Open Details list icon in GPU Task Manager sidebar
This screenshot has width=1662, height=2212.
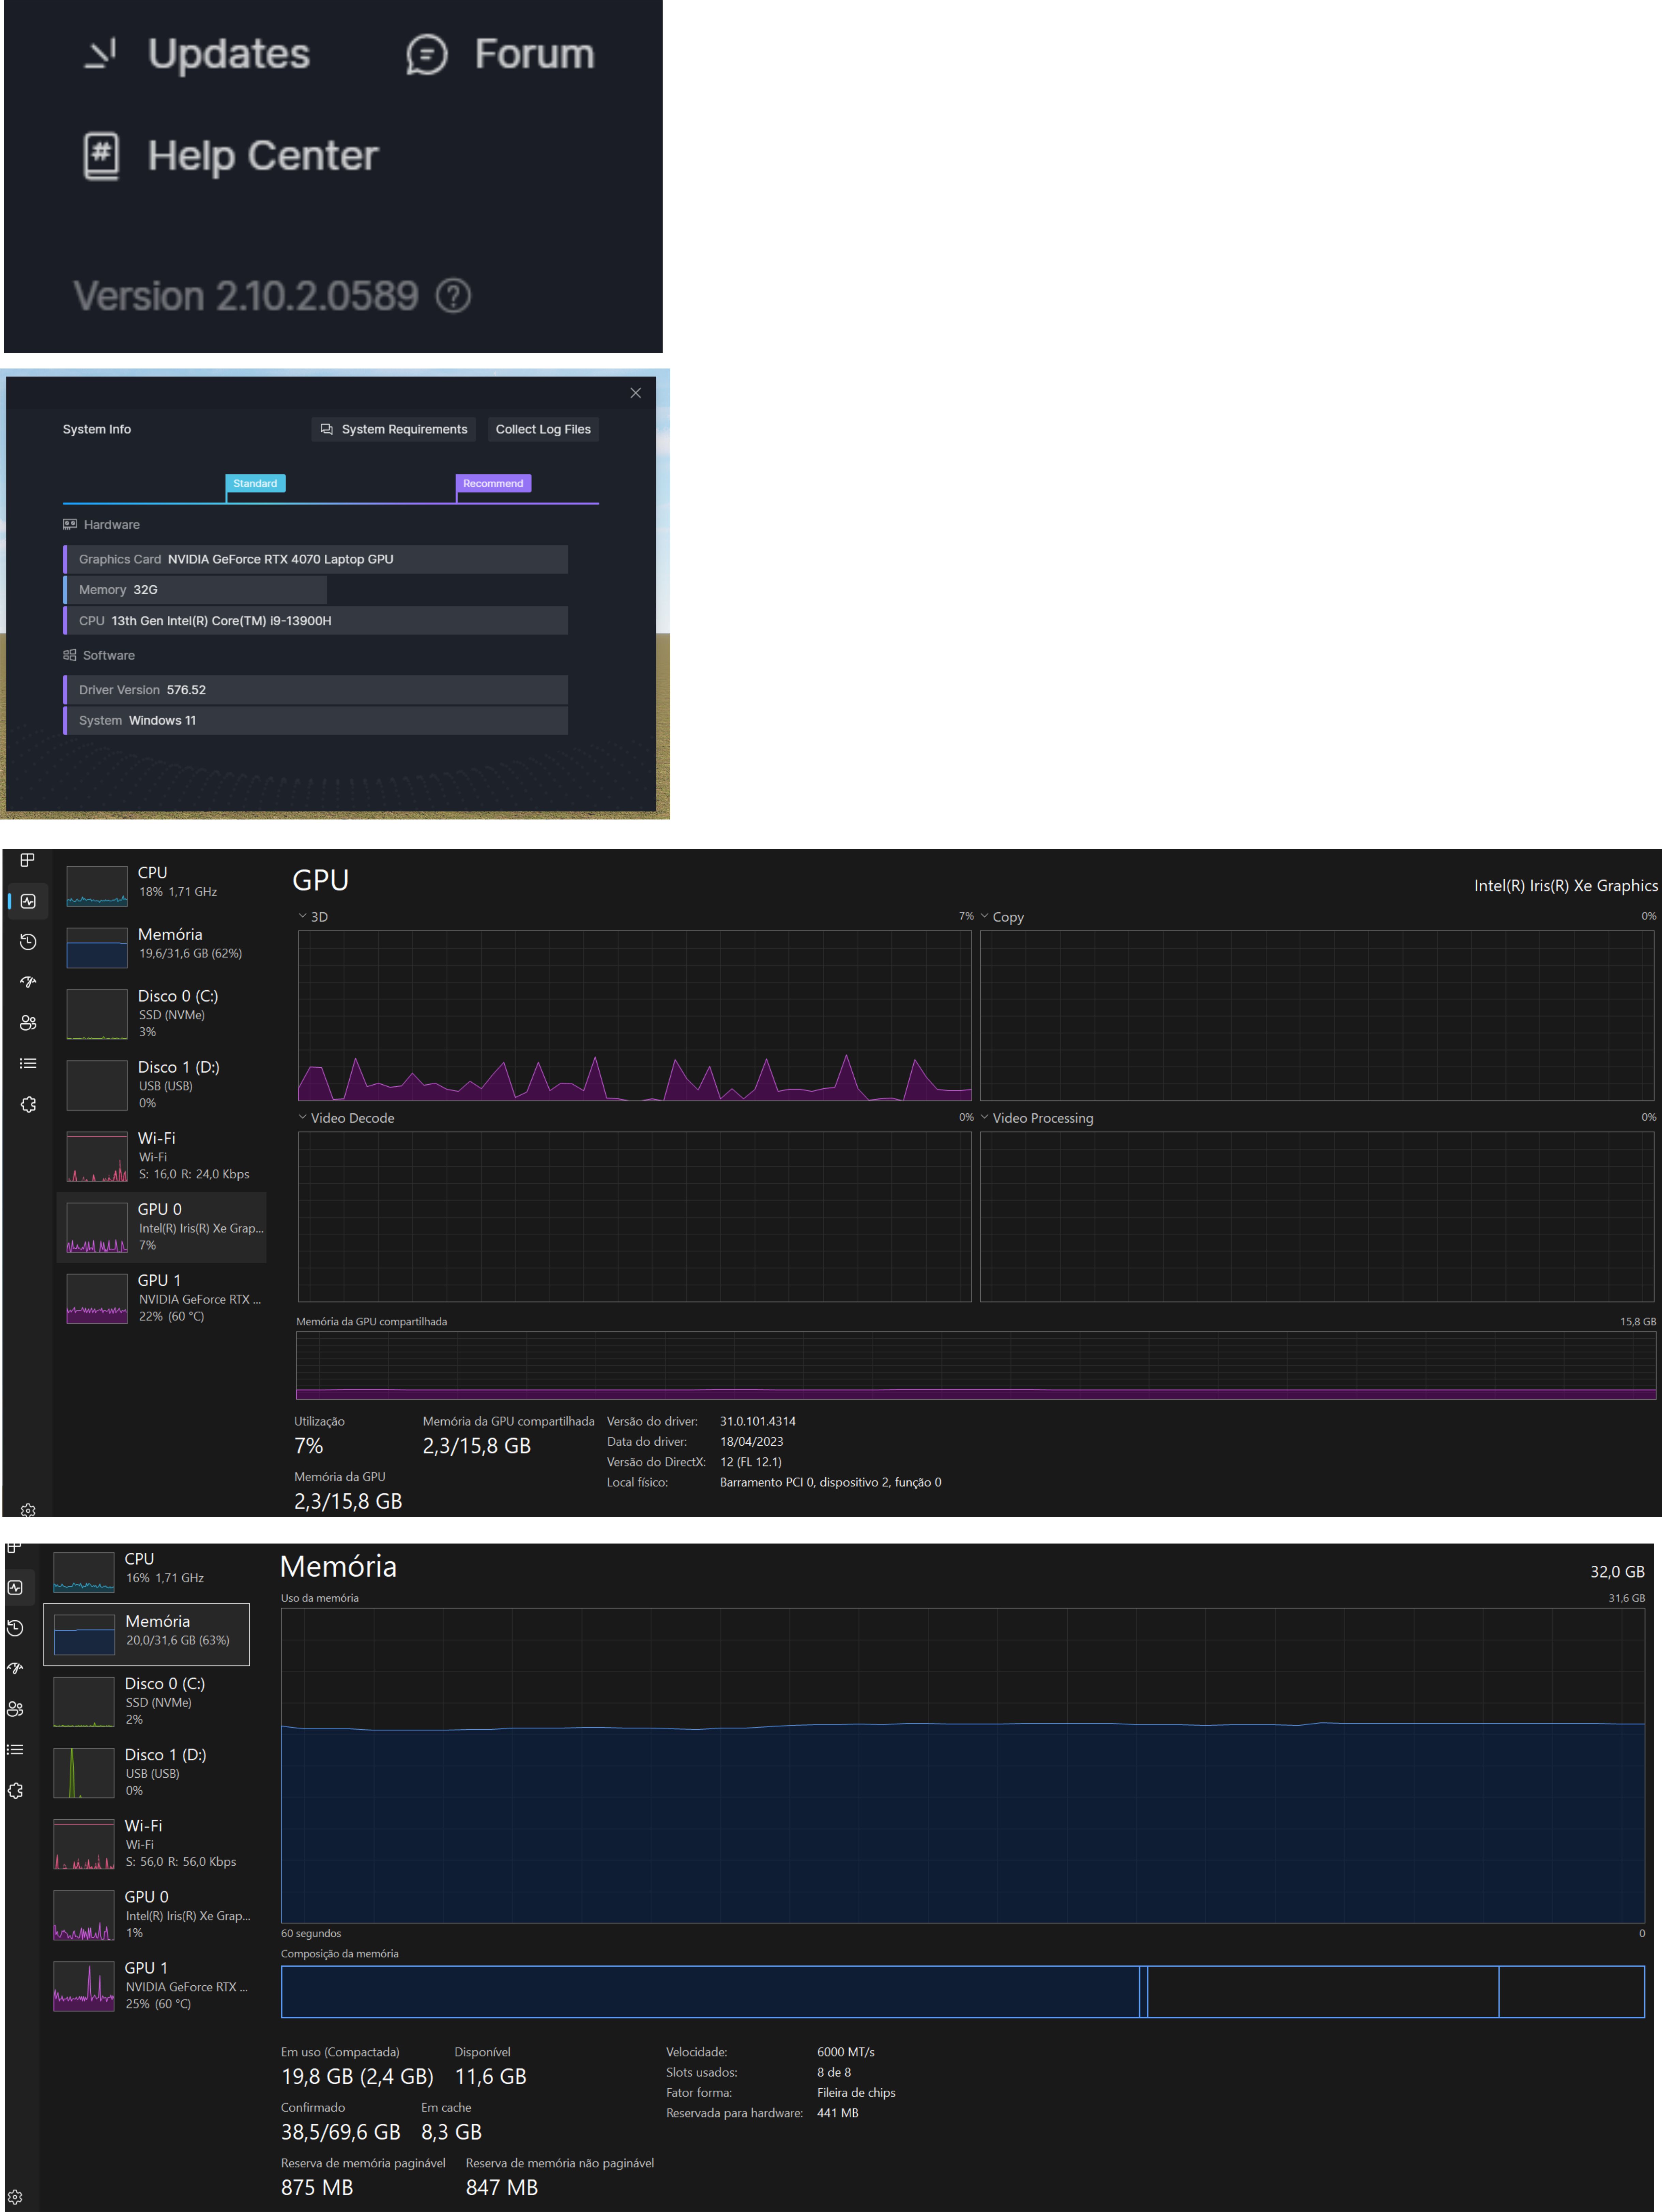pos(28,1064)
